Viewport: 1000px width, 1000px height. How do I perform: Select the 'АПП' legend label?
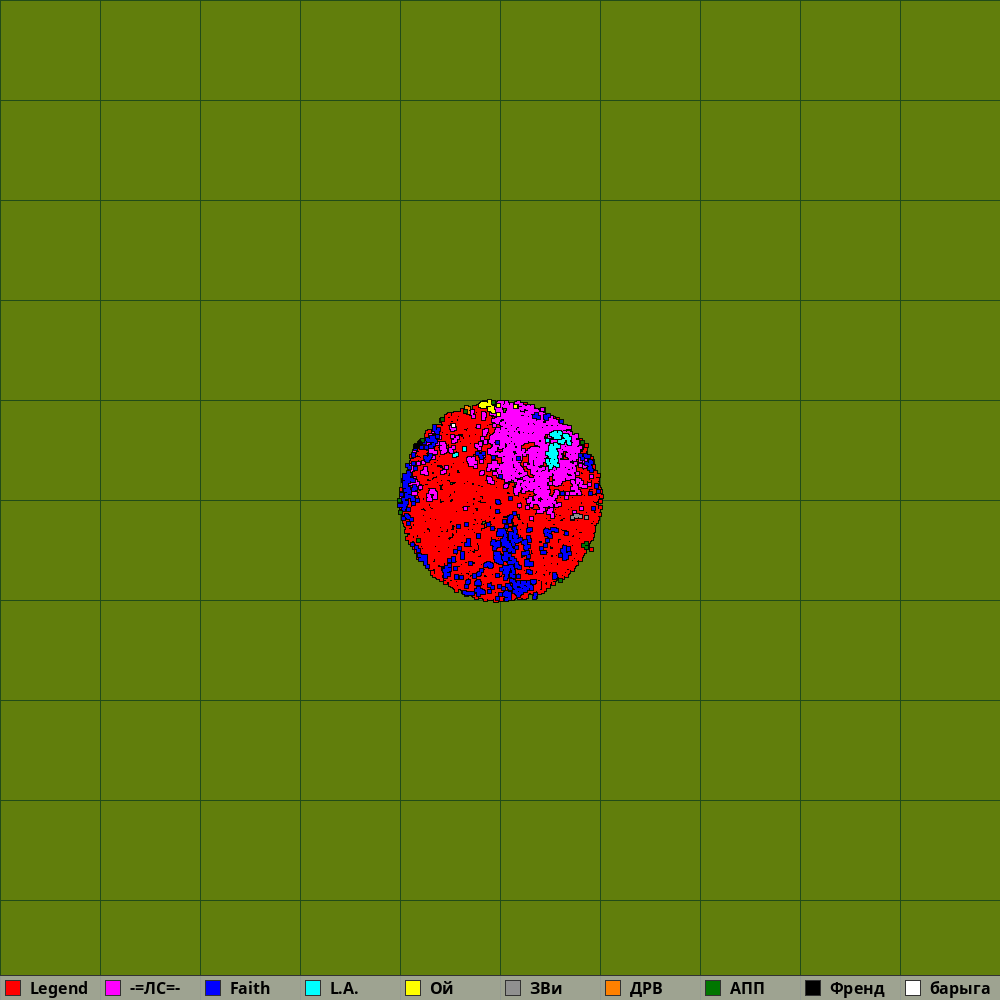pyautogui.click(x=747, y=988)
